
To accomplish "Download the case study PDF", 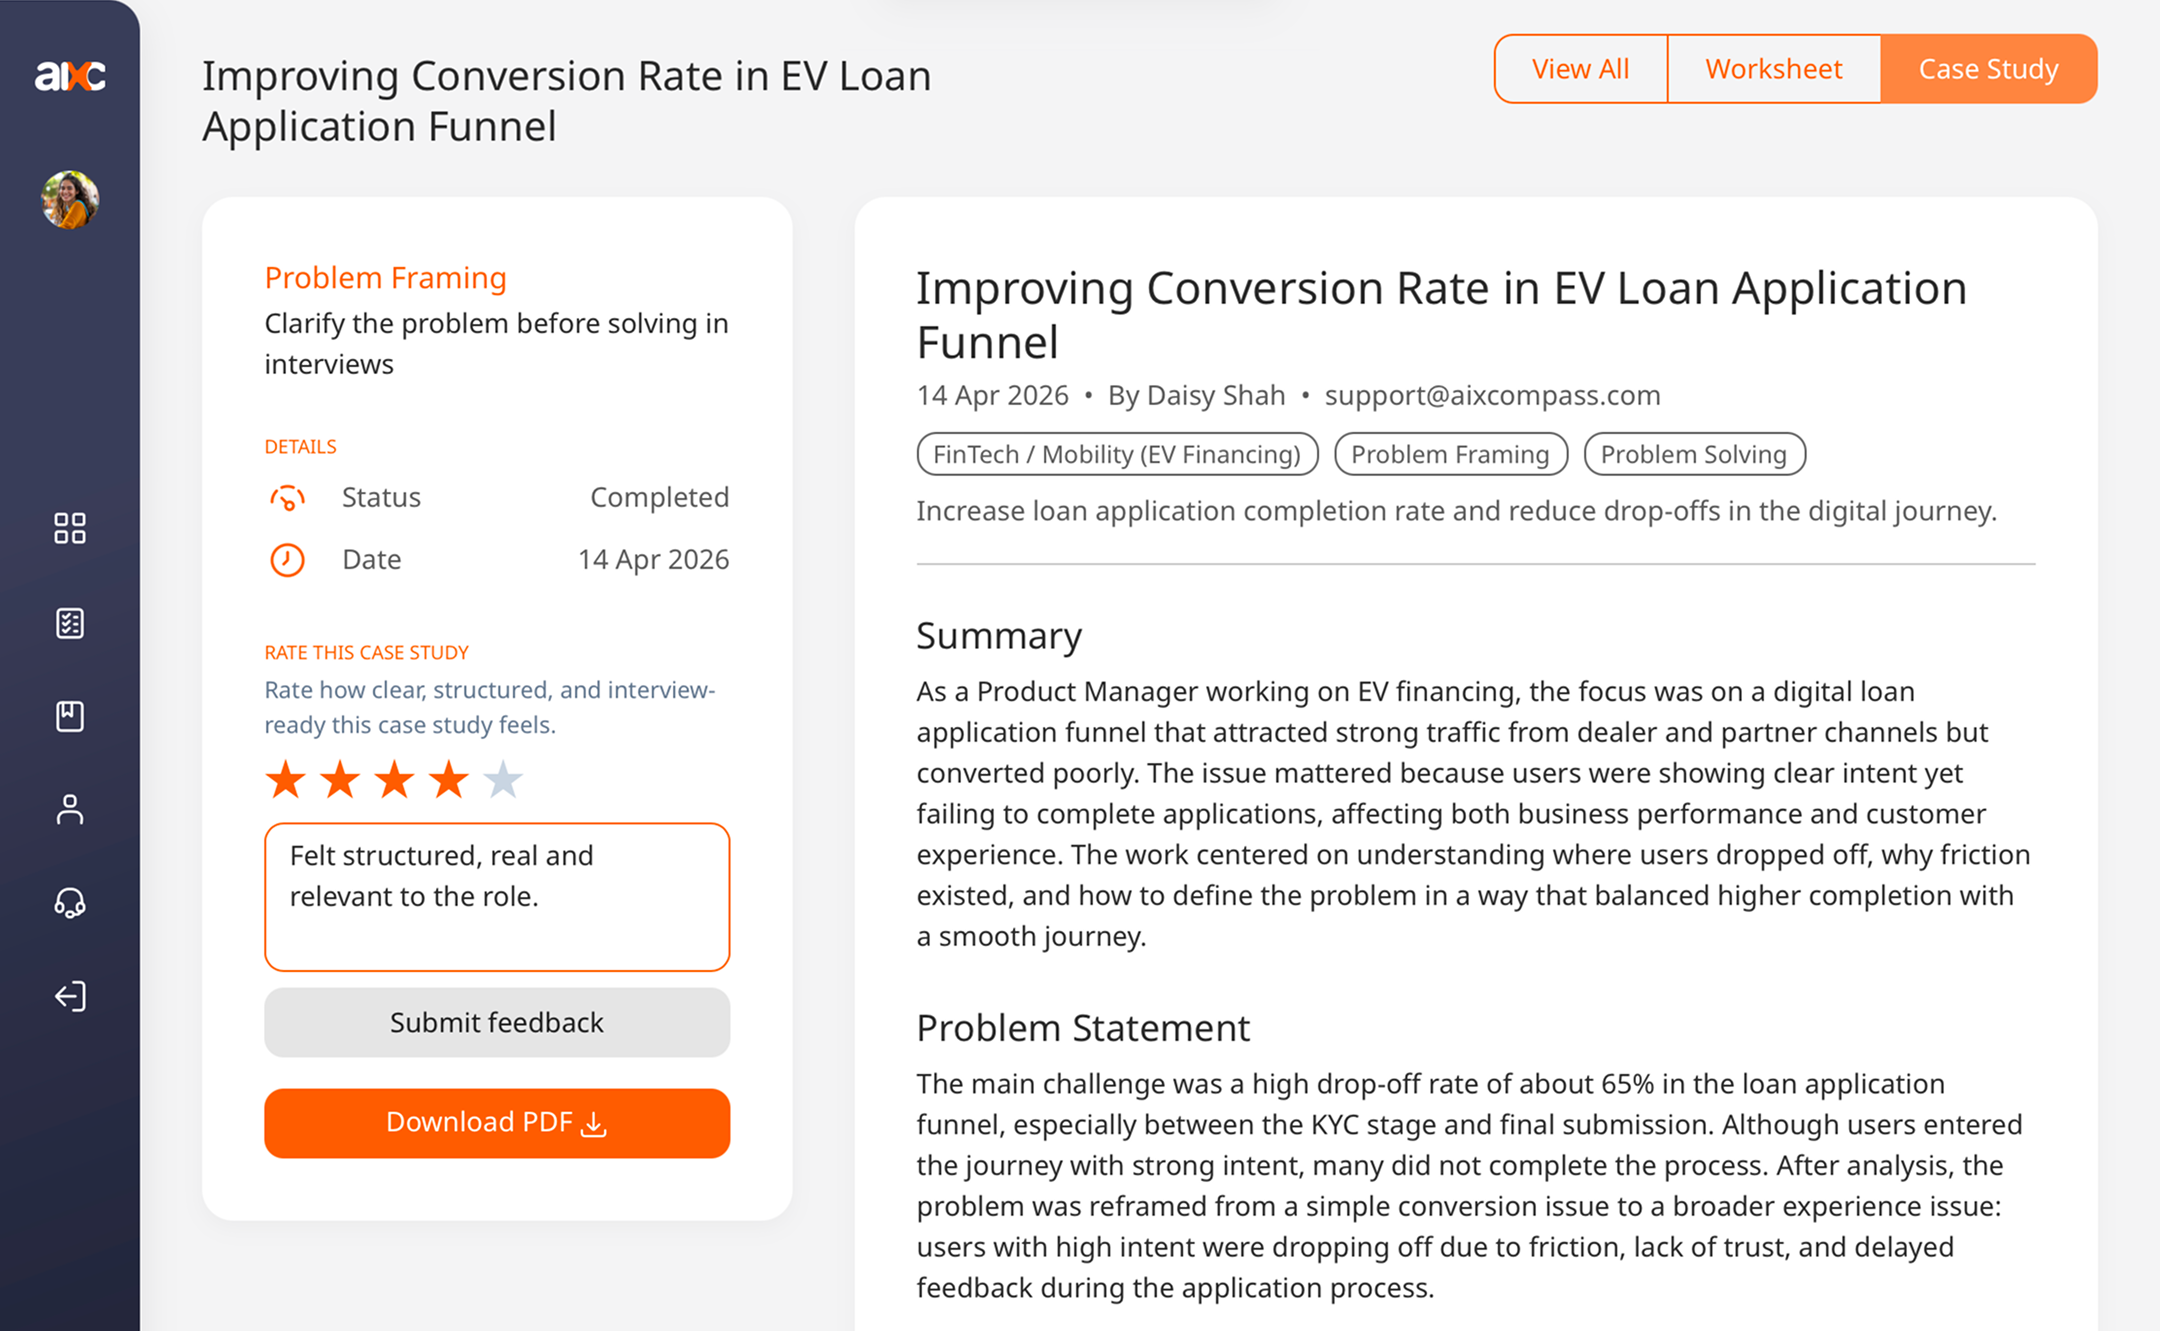I will pos(497,1123).
